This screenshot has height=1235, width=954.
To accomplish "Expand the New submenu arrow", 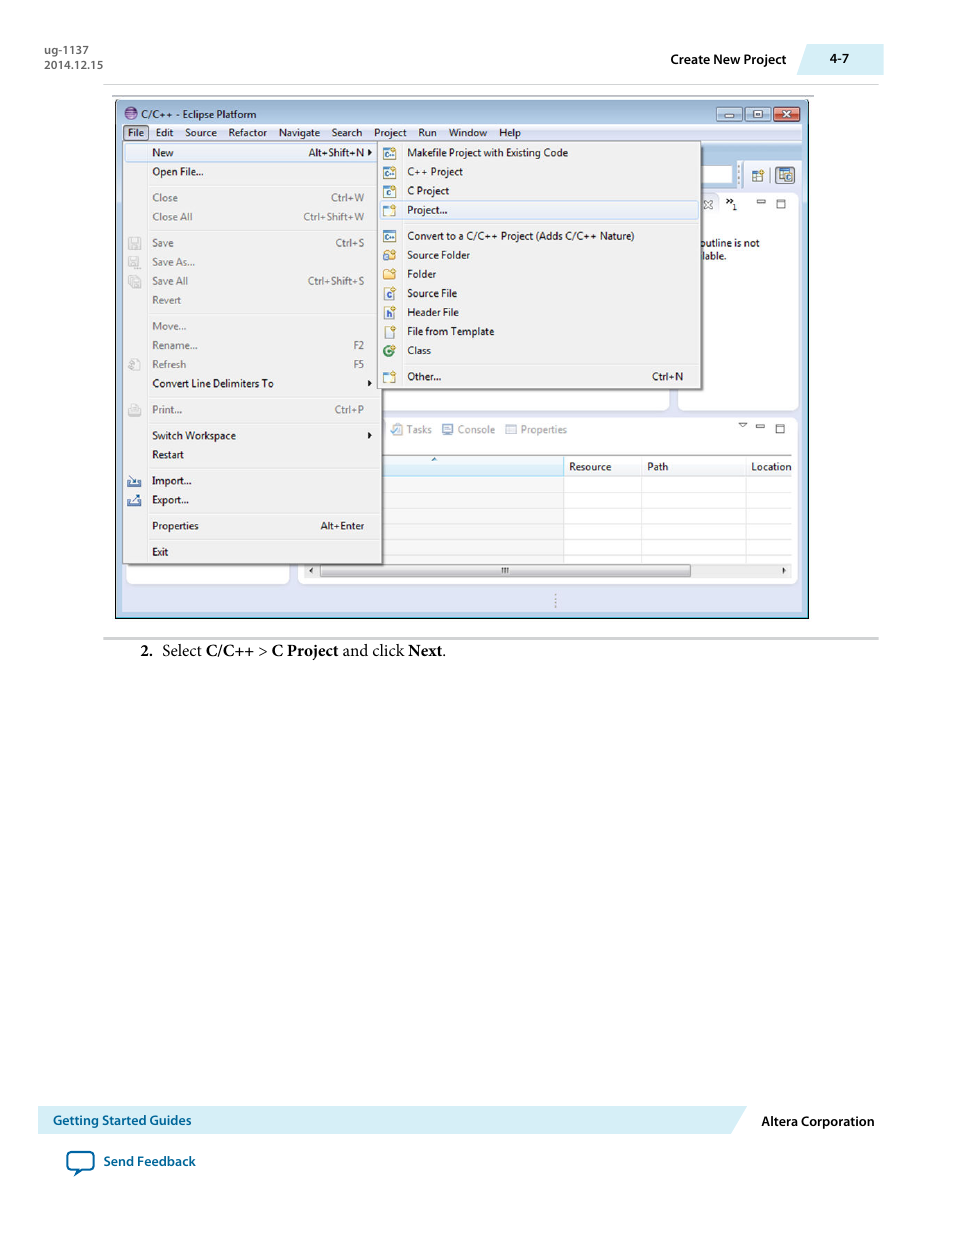I will [x=370, y=153].
